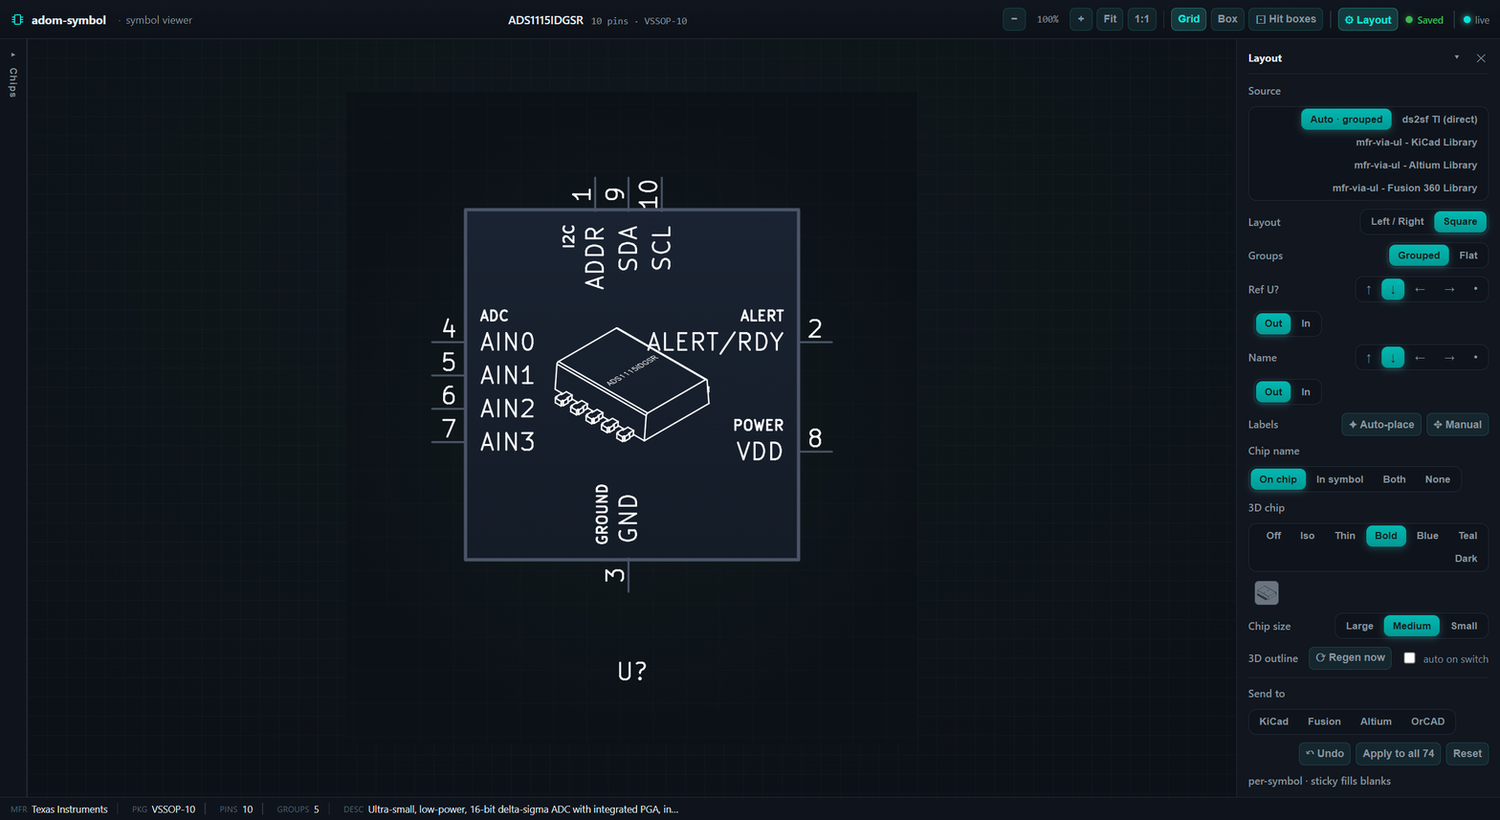This screenshot has width=1500, height=820.
Task: Toggle Hit boxes visibility
Action: [1286, 19]
